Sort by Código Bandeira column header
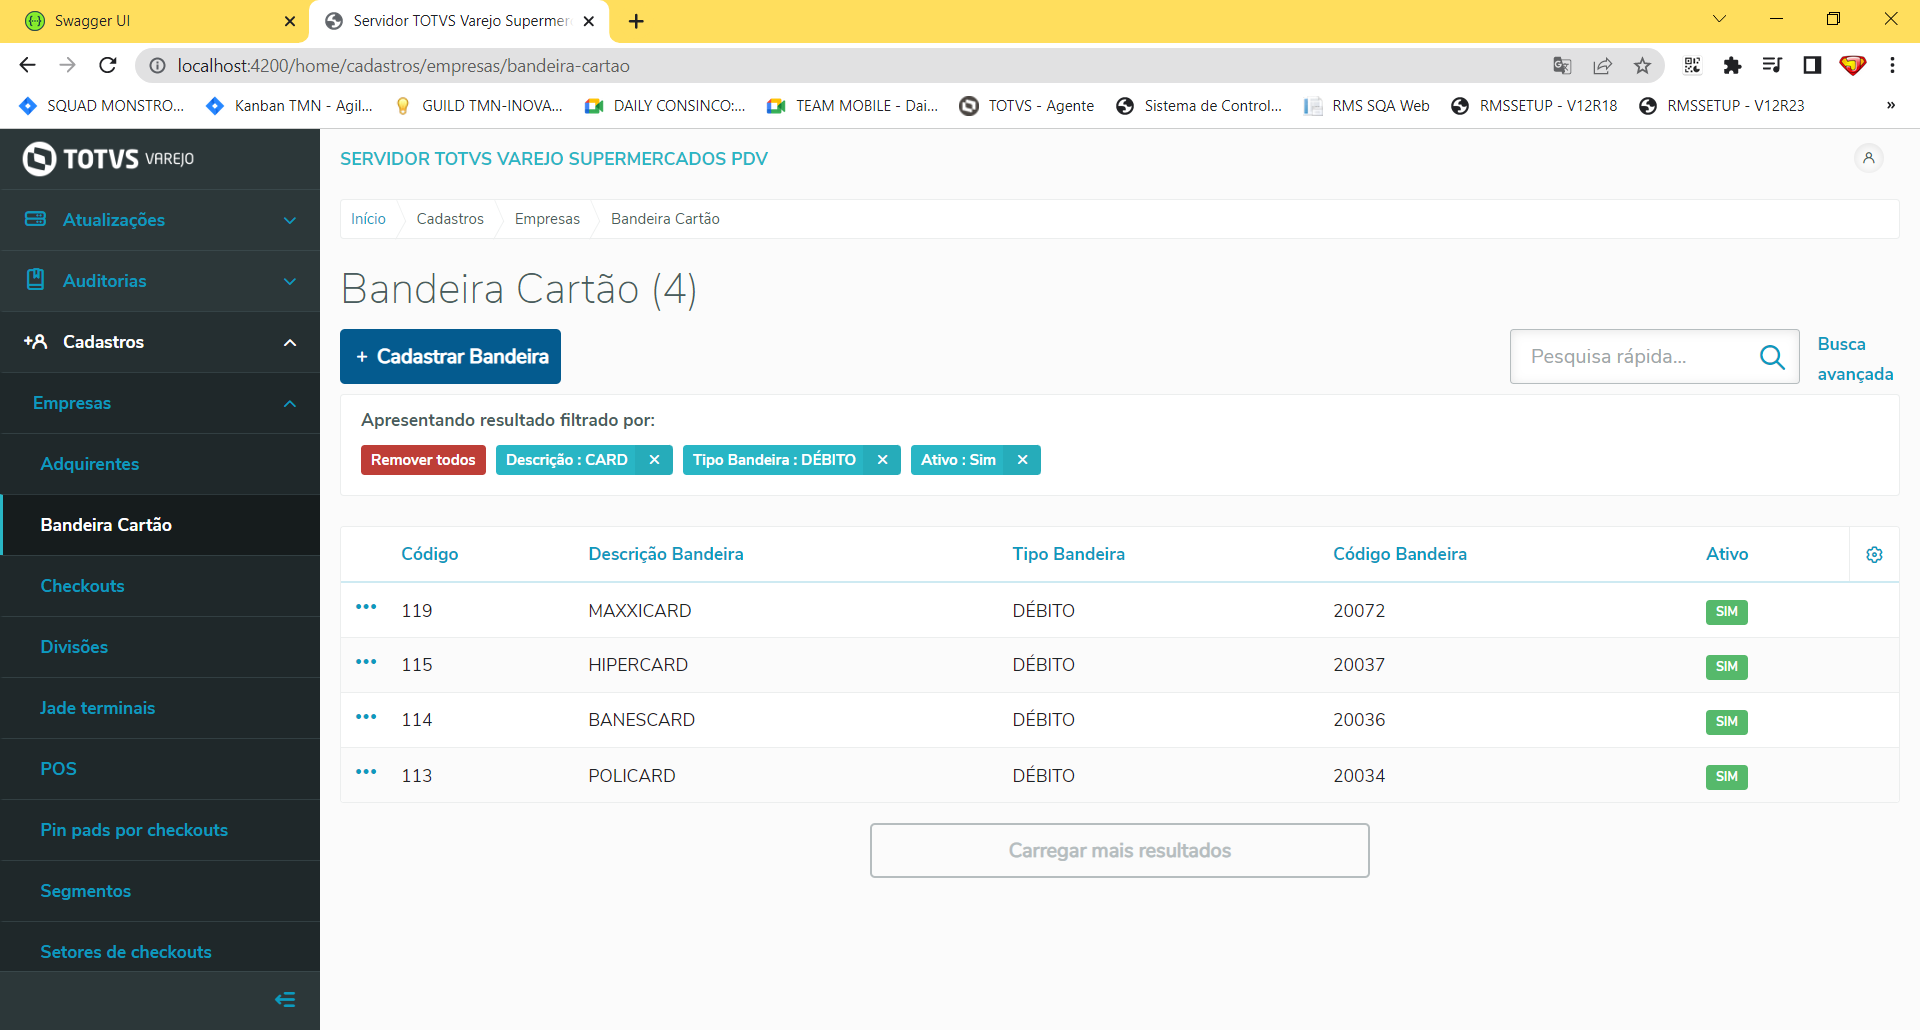Viewport: 1920px width, 1030px height. pyautogui.click(x=1400, y=554)
